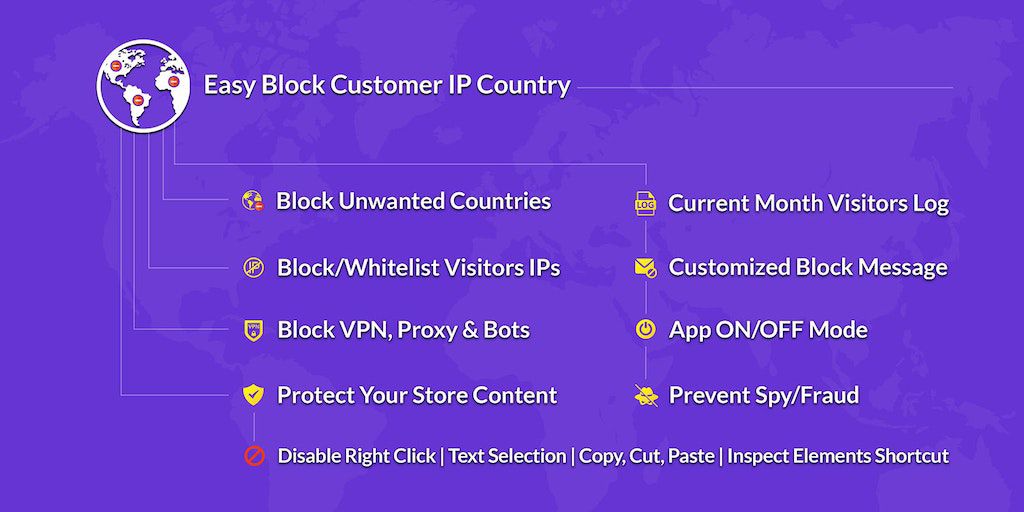
Task: Click the spy/fraud incognito icon
Action: point(645,395)
